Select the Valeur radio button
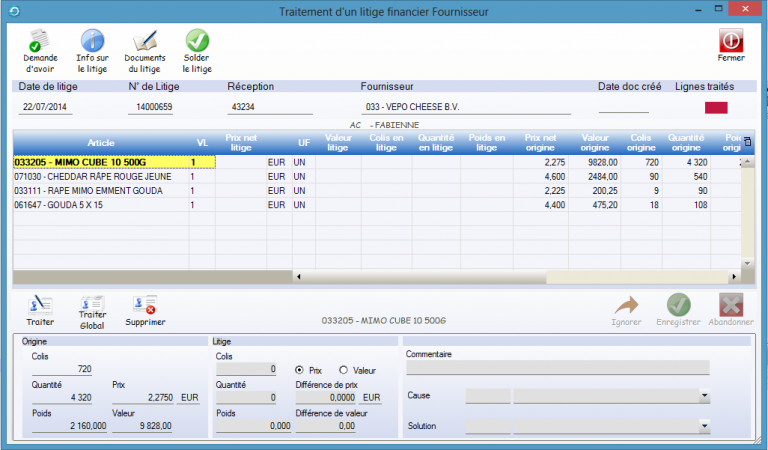The height and width of the screenshot is (450, 768). click(x=345, y=369)
